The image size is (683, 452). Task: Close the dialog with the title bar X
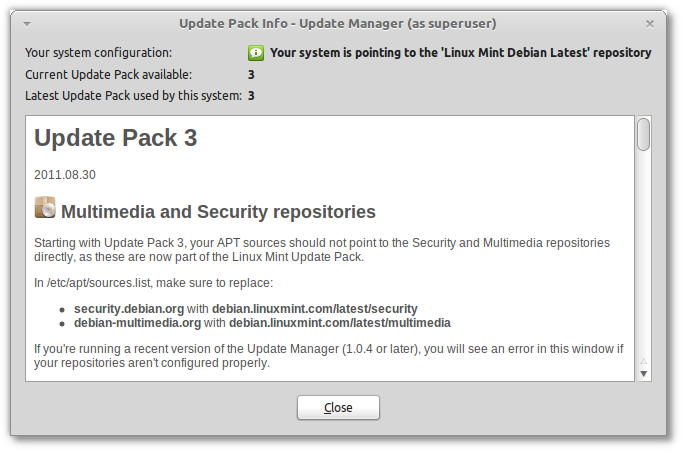649,24
